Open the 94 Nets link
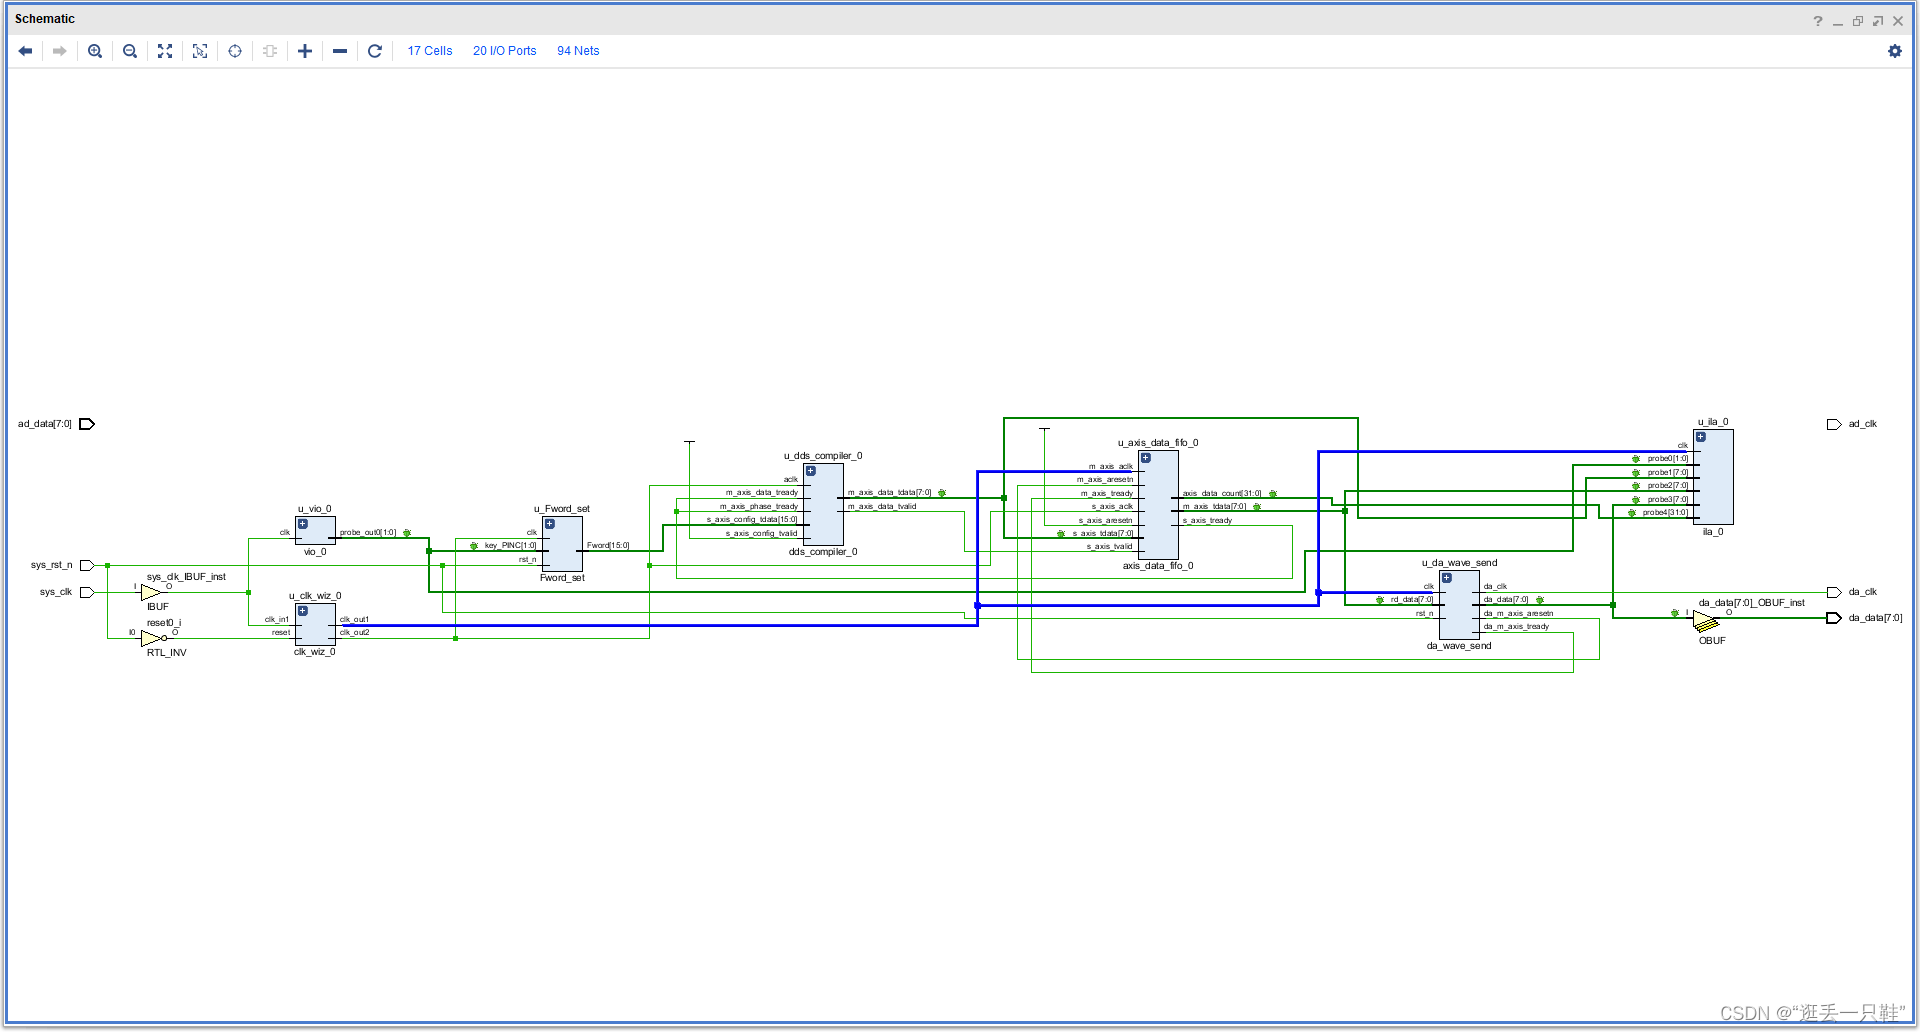 click(578, 51)
